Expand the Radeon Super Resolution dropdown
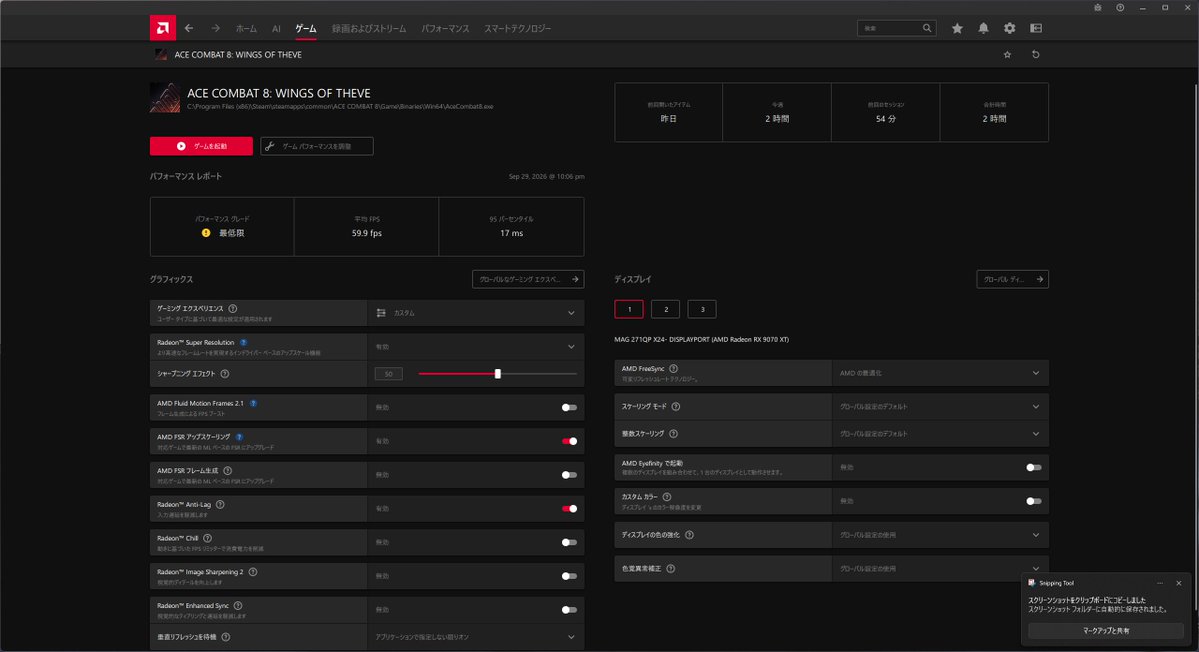The image size is (1199, 652). (x=476, y=346)
